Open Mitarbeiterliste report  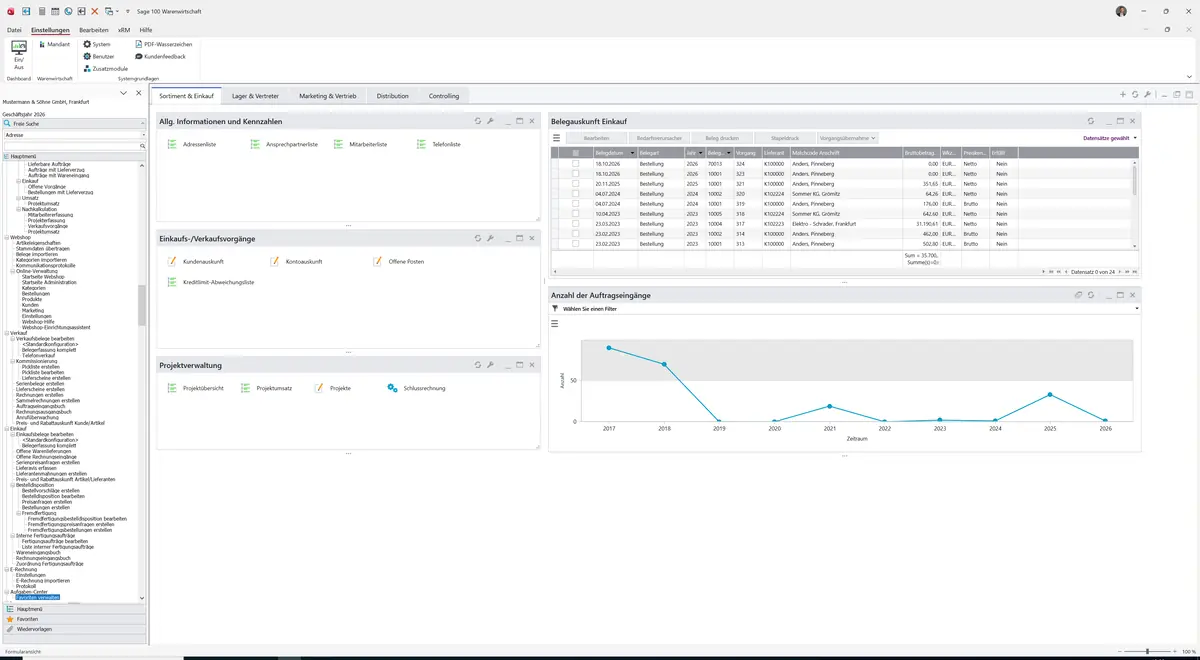click(x=361, y=145)
